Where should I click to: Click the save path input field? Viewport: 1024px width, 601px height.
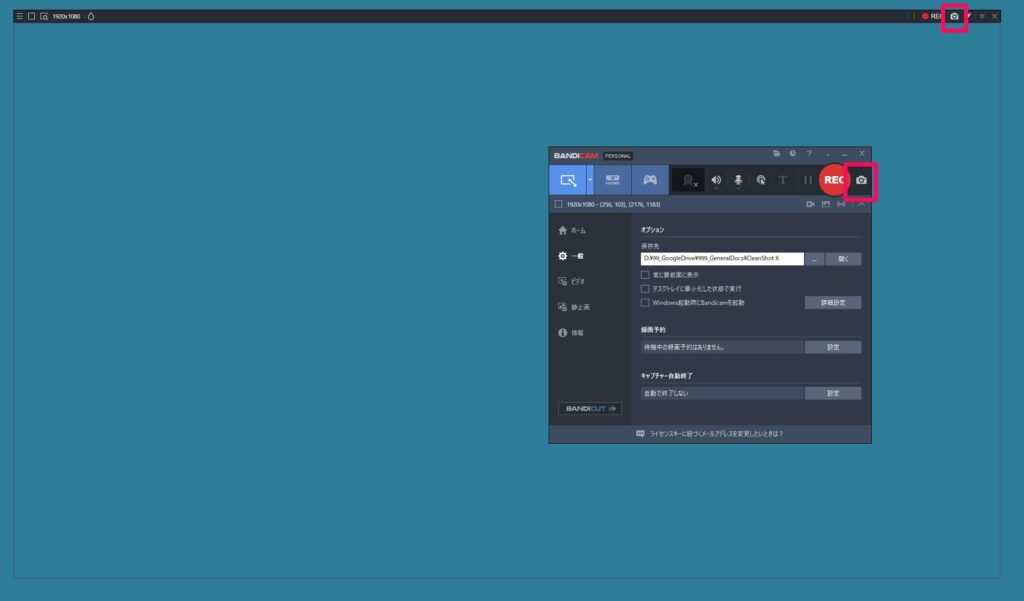click(722, 258)
